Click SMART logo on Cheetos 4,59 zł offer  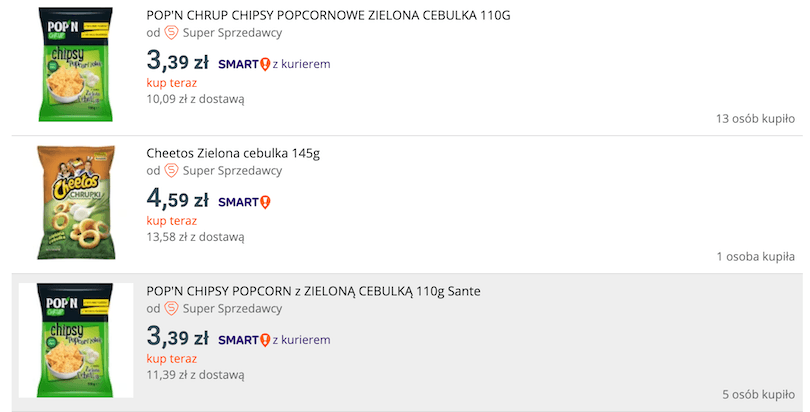[244, 202]
